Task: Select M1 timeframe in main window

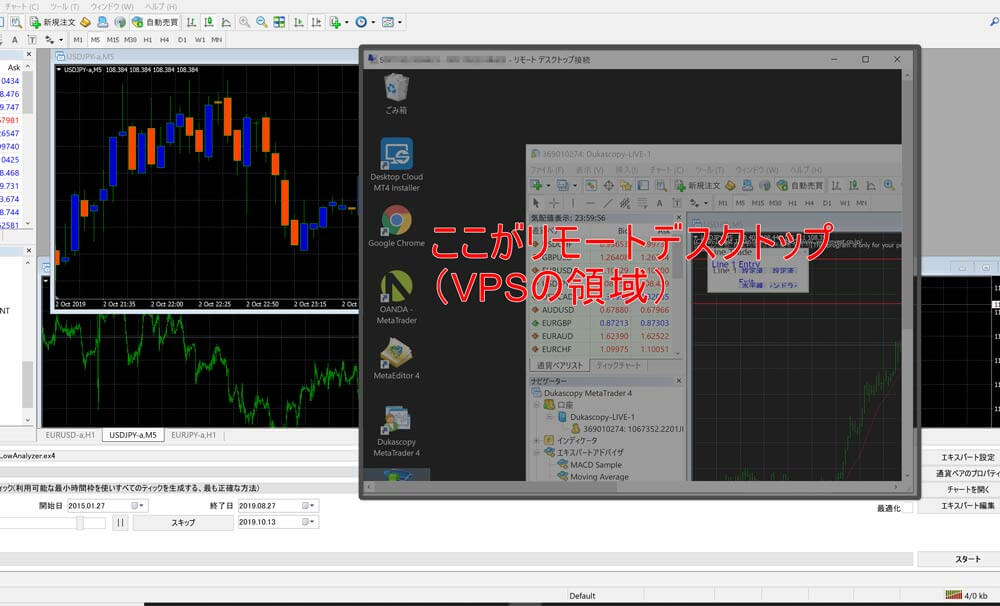Action: 78,40
